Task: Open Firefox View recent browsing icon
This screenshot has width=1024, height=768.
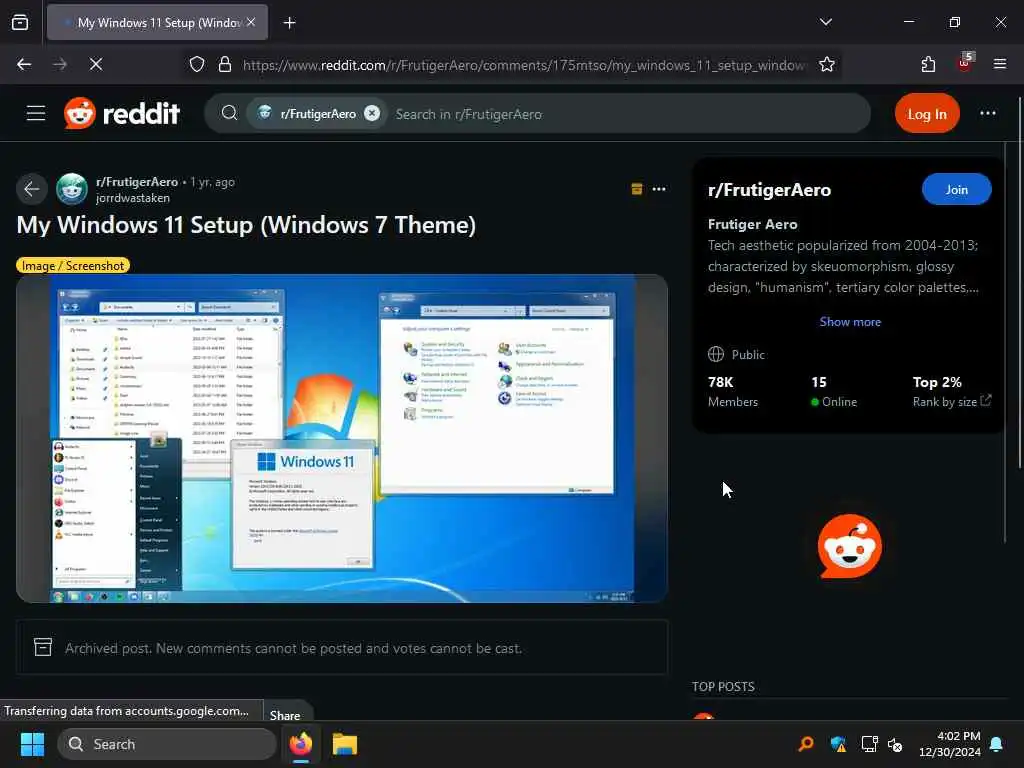Action: click(x=20, y=22)
